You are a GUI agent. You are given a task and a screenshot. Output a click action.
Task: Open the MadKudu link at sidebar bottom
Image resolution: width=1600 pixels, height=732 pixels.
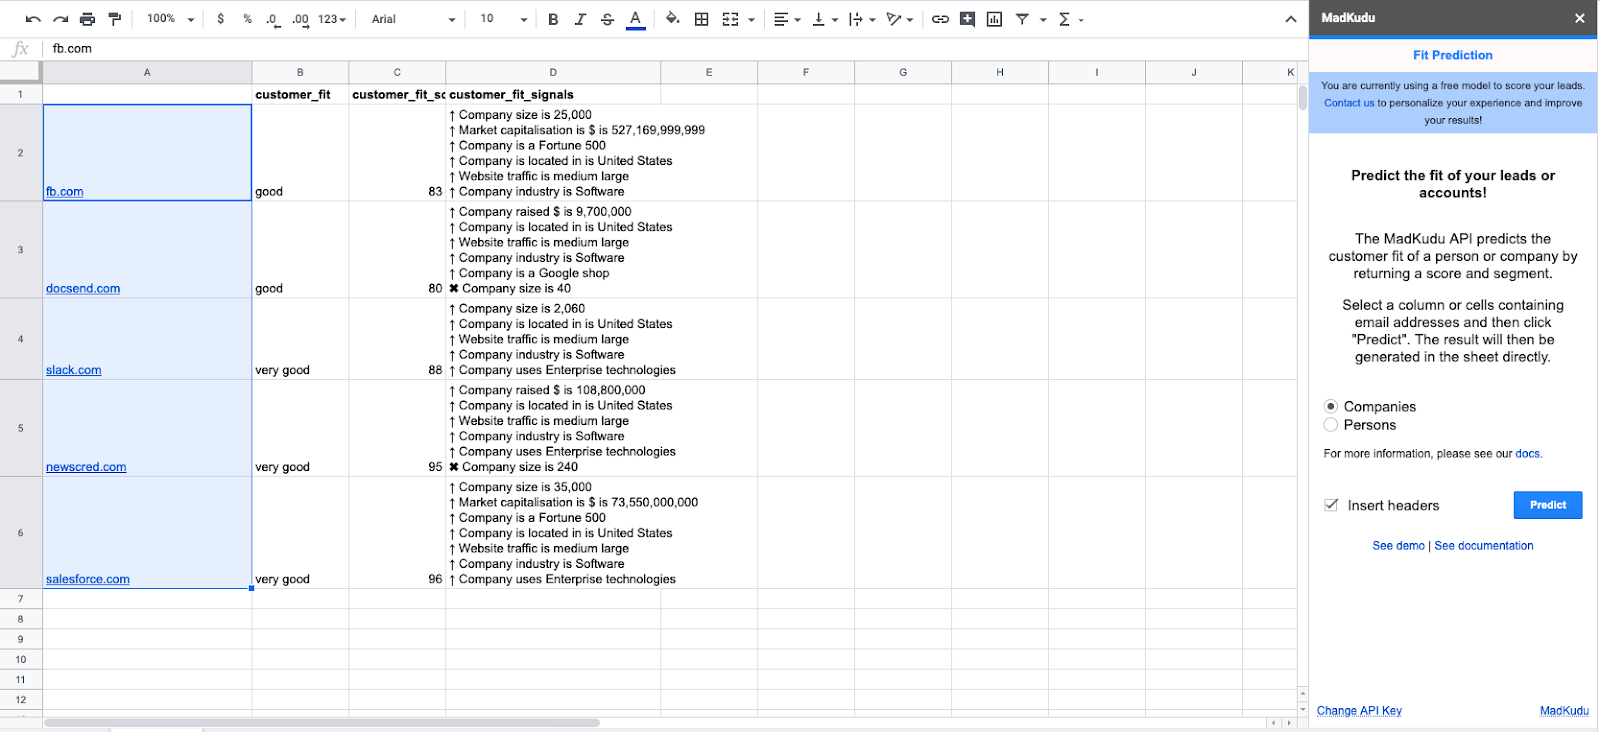click(1564, 711)
